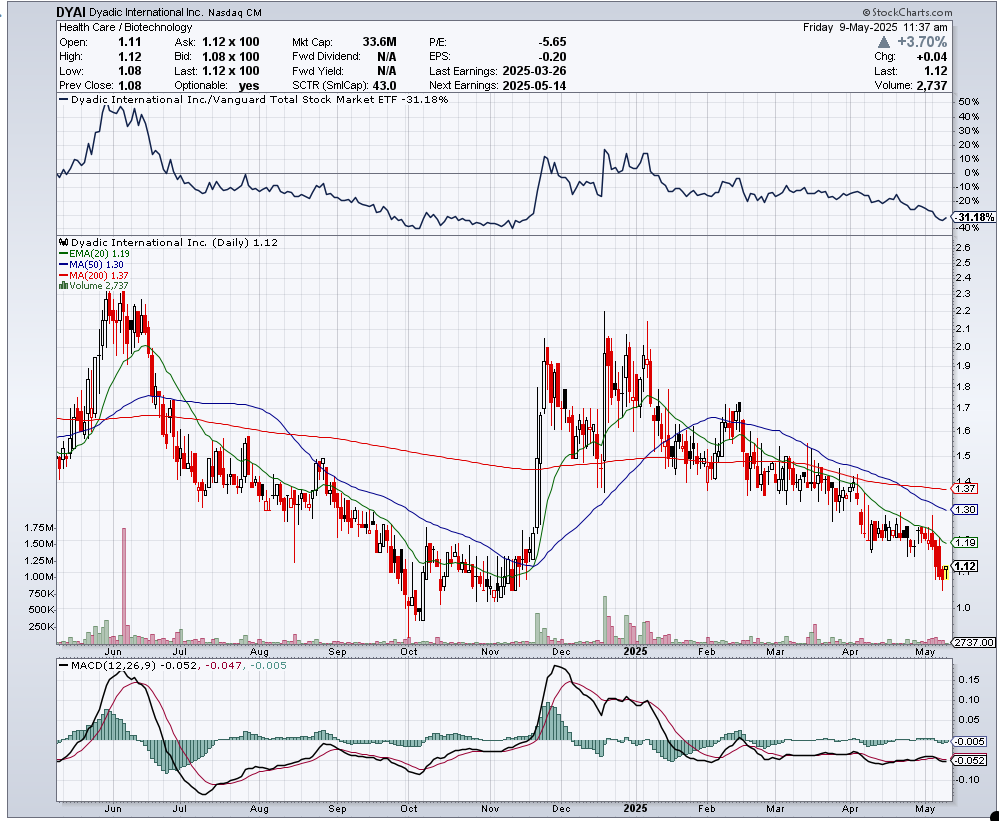Viewport: 999px width, 821px height.
Task: Click the Low: 1.08 value
Action: [100, 71]
